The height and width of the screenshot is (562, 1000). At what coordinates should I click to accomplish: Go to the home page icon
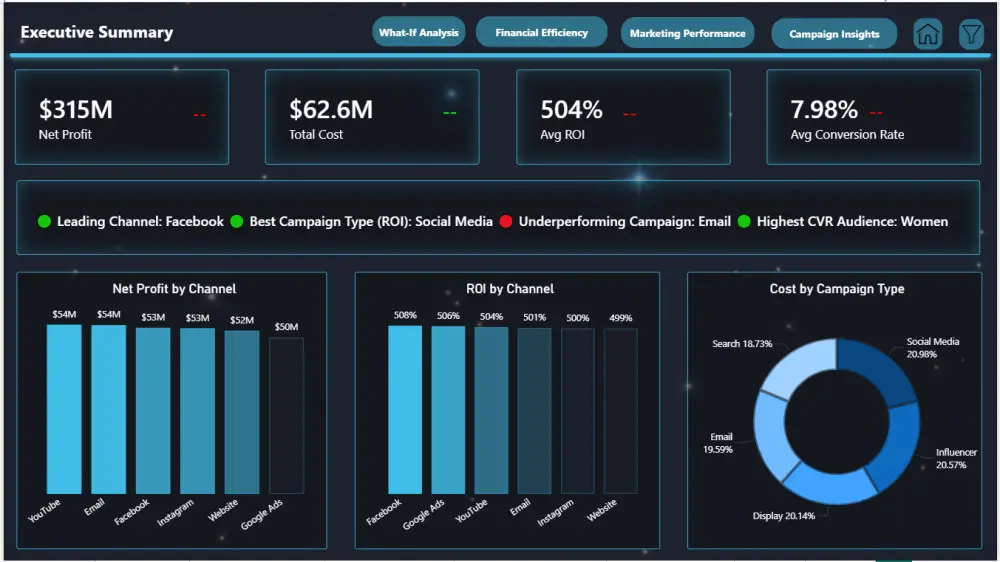927,34
